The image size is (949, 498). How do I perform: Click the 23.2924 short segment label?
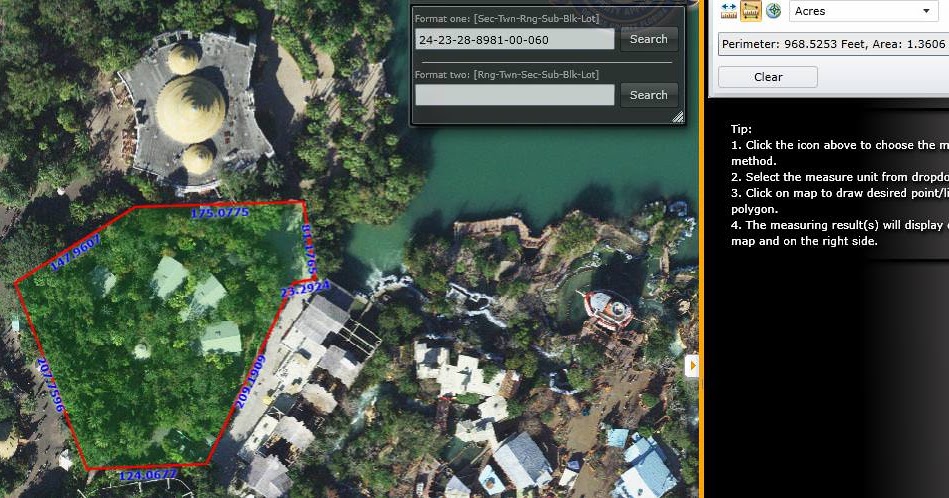[306, 289]
